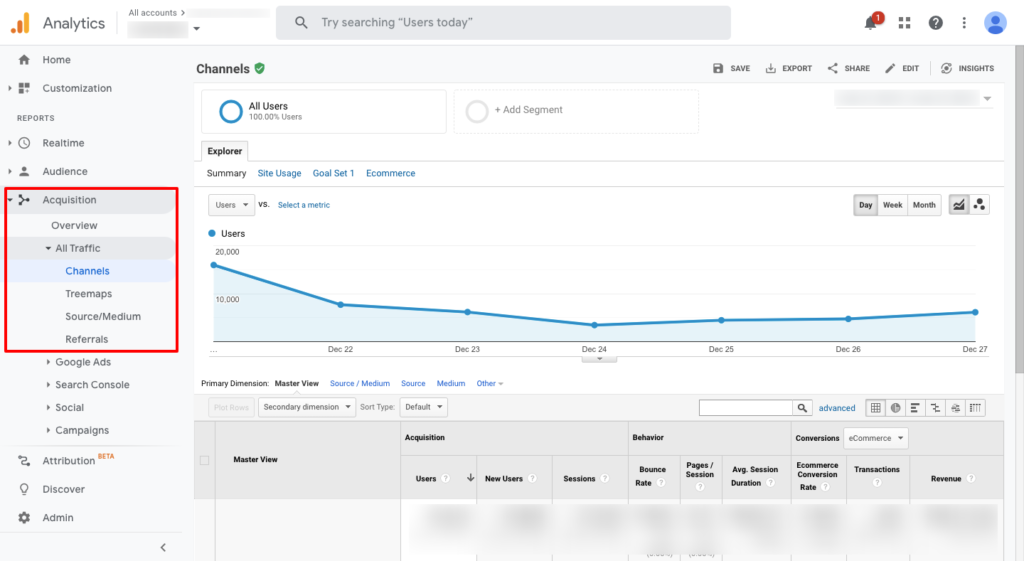Switch to line chart view

pyautogui.click(x=958, y=205)
